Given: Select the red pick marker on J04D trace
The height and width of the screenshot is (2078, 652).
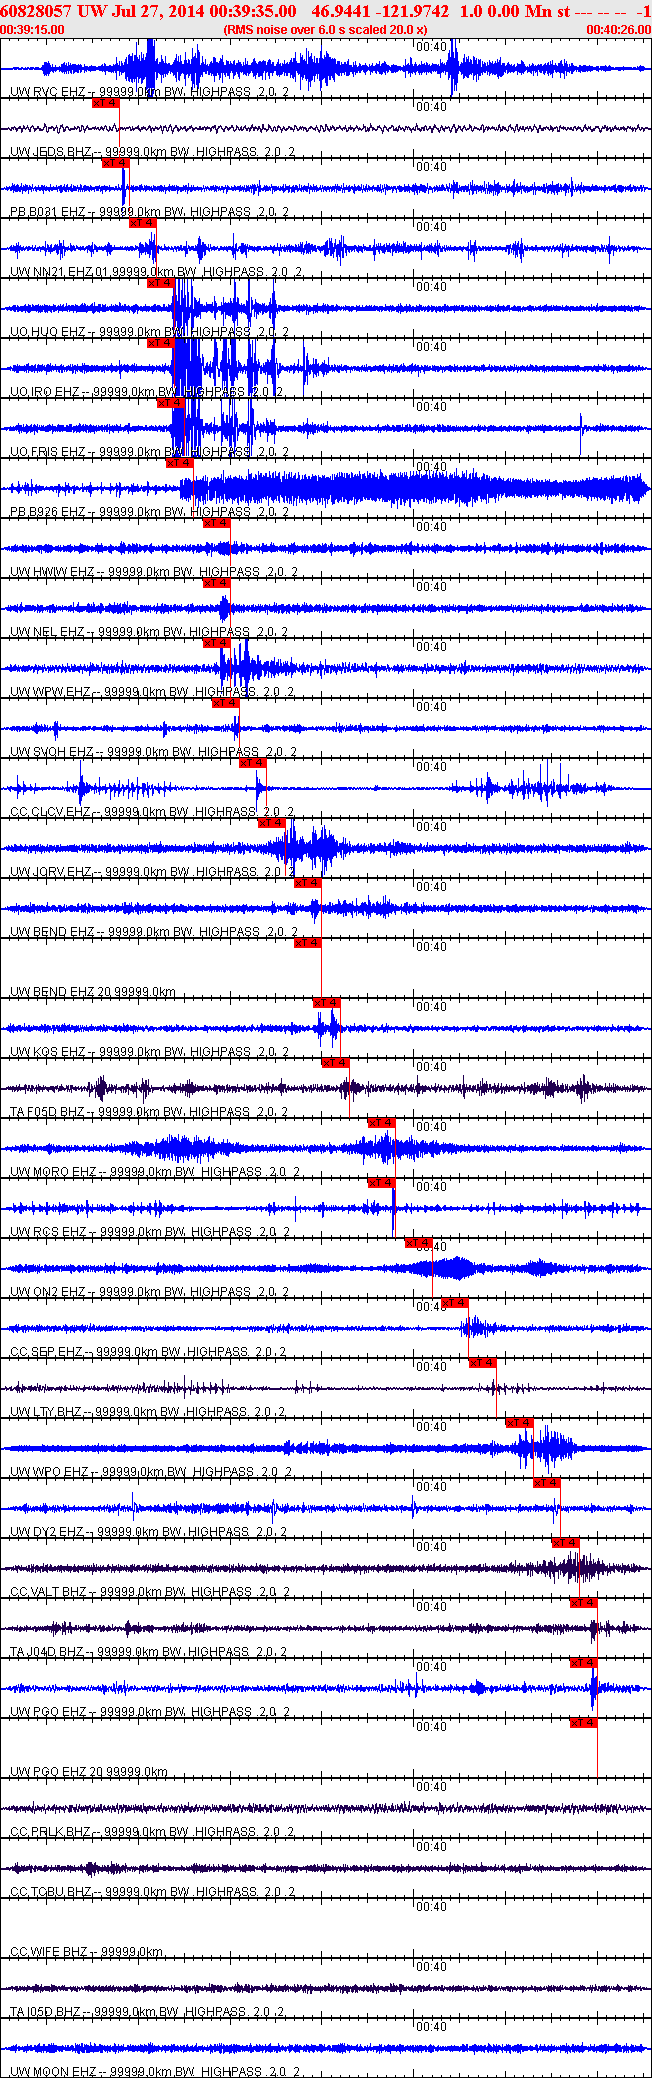Looking at the screenshot, I should [584, 1603].
